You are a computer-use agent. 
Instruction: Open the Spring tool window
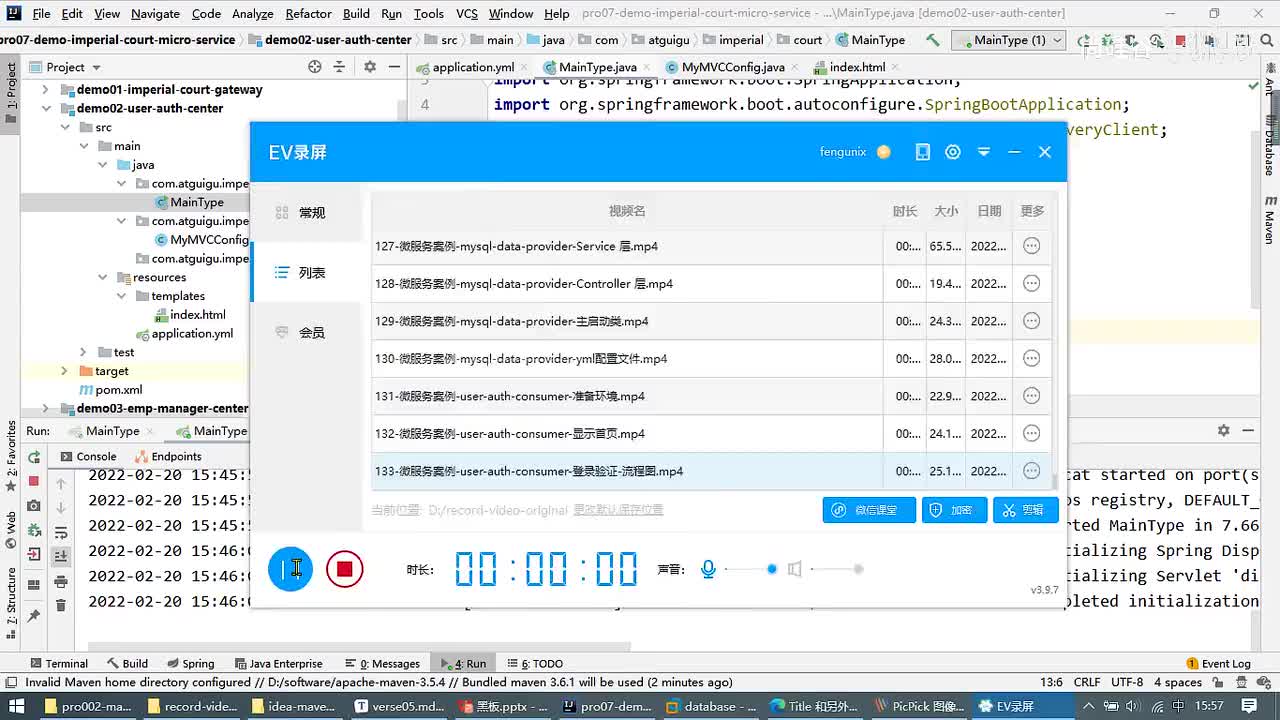click(x=190, y=663)
